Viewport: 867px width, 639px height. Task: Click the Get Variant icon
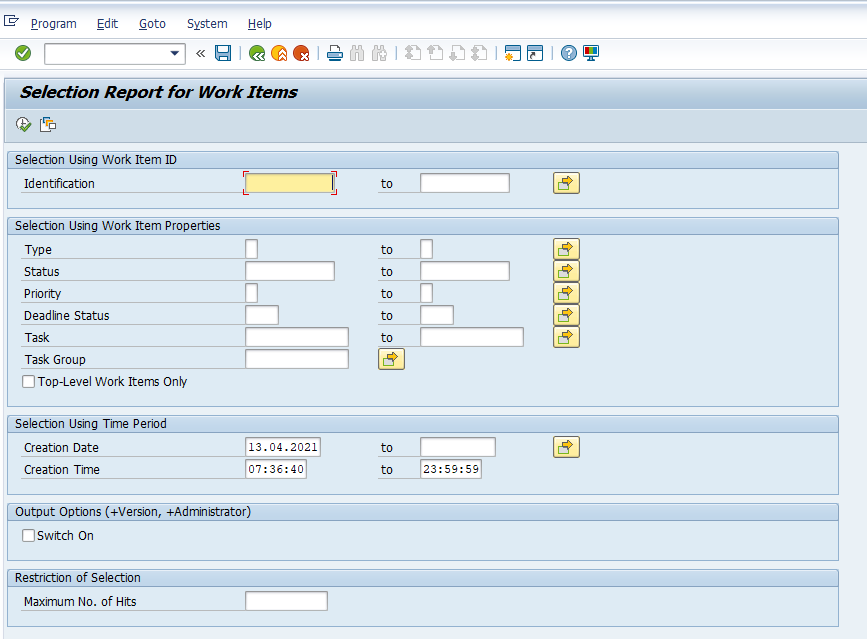click(x=48, y=124)
